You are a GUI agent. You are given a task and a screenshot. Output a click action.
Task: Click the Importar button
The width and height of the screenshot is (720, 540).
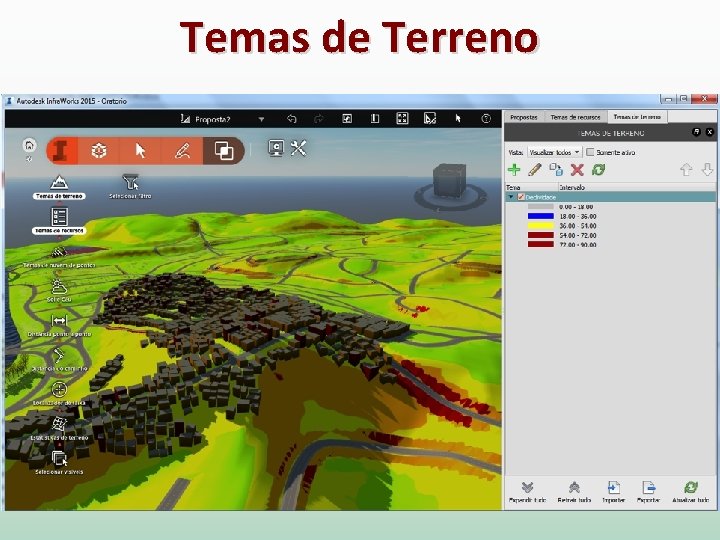click(x=613, y=492)
